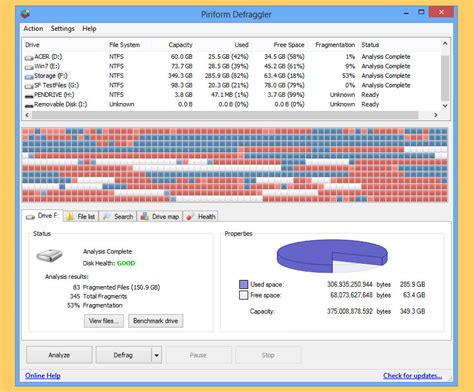Select the Storage (F:) drive icon
The width and height of the screenshot is (474, 392).
pos(29,76)
